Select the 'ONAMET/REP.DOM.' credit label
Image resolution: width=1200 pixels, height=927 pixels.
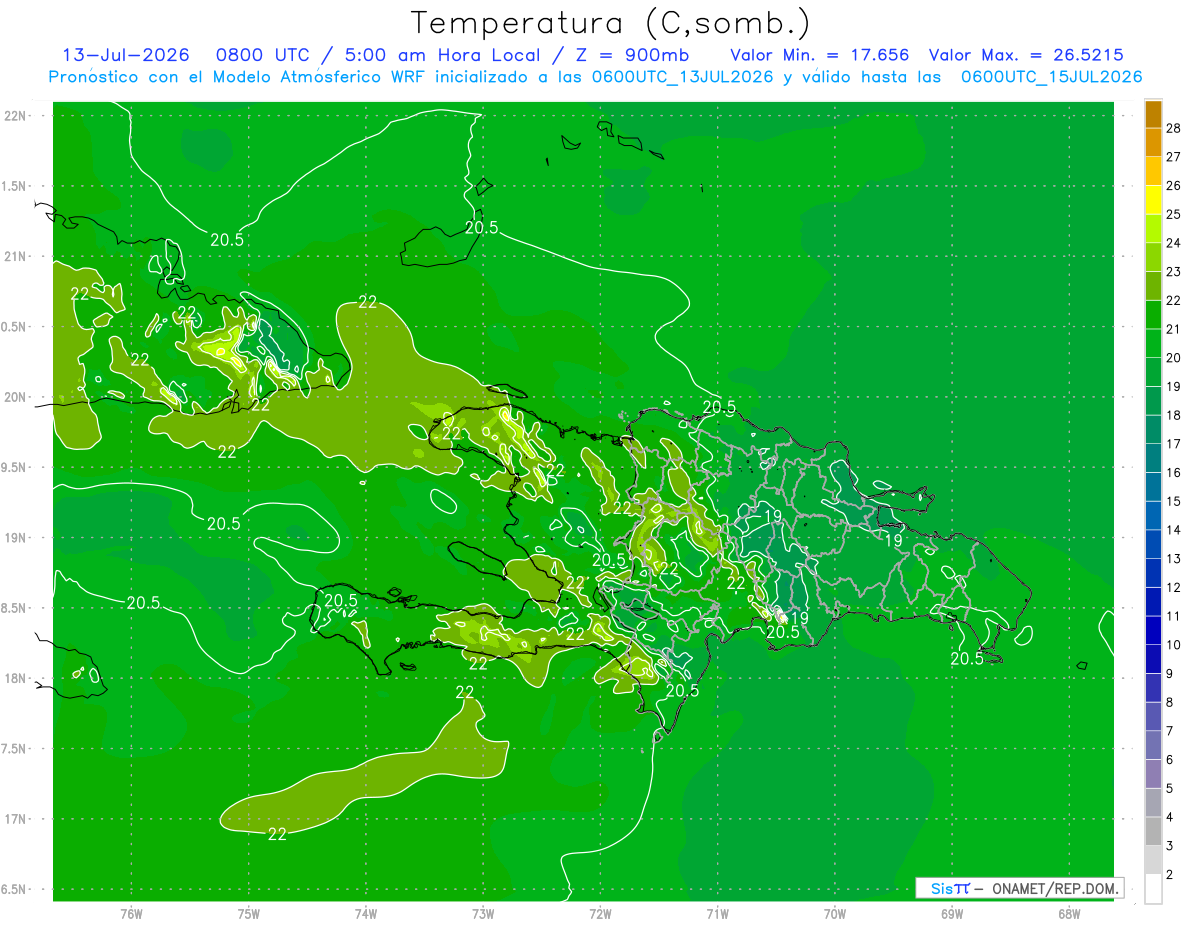1055,888
